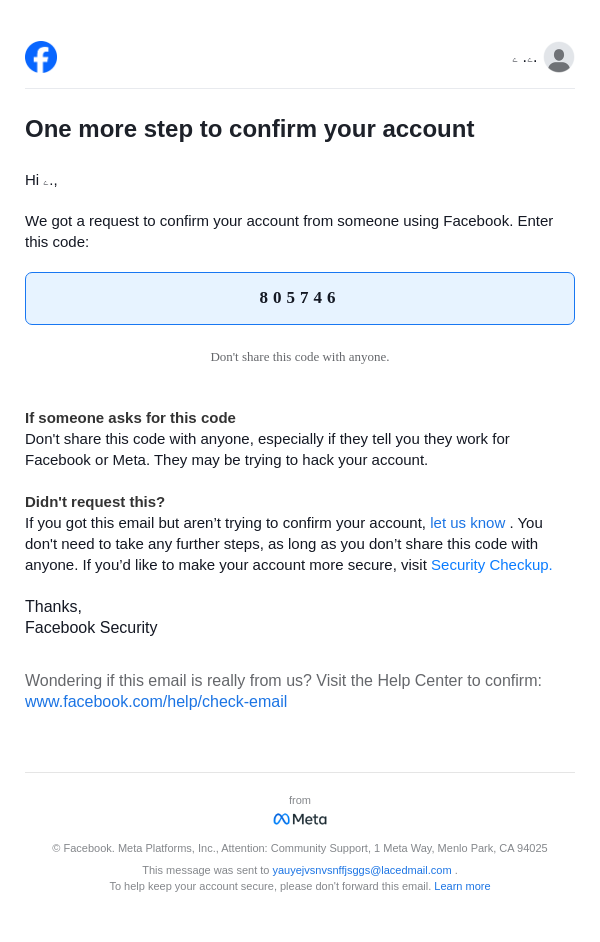Click "If someone asks for this code" heading
The width and height of the screenshot is (600, 942).
click(130, 417)
